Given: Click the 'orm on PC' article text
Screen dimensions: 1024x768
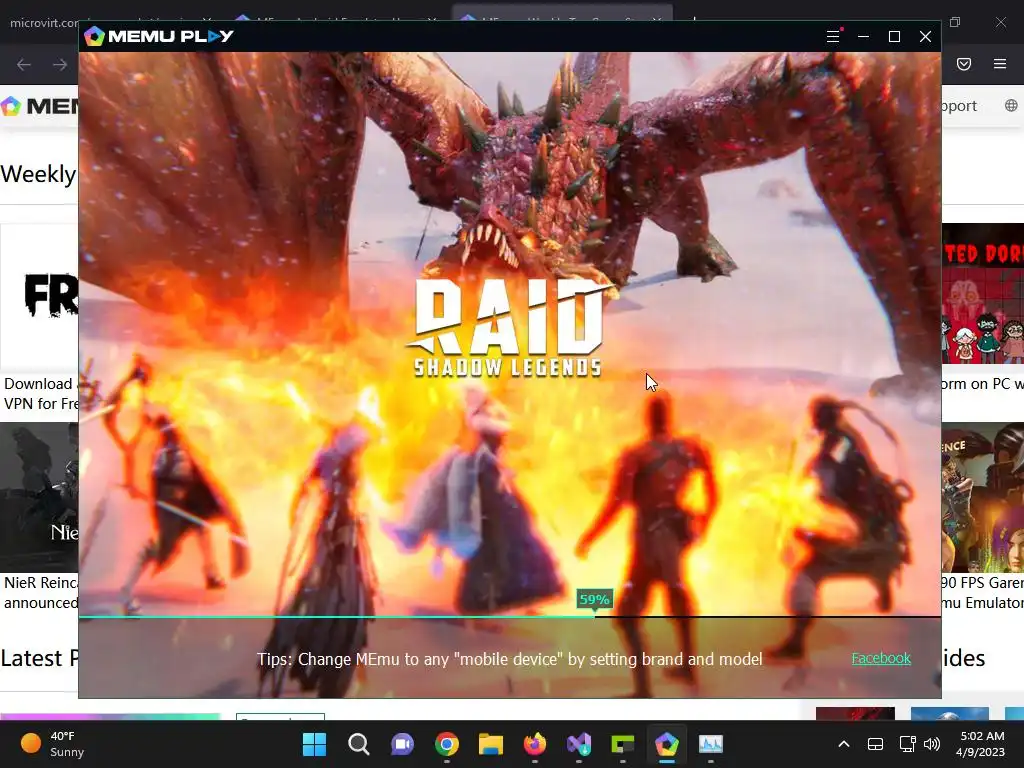Looking at the screenshot, I should click(x=982, y=384).
